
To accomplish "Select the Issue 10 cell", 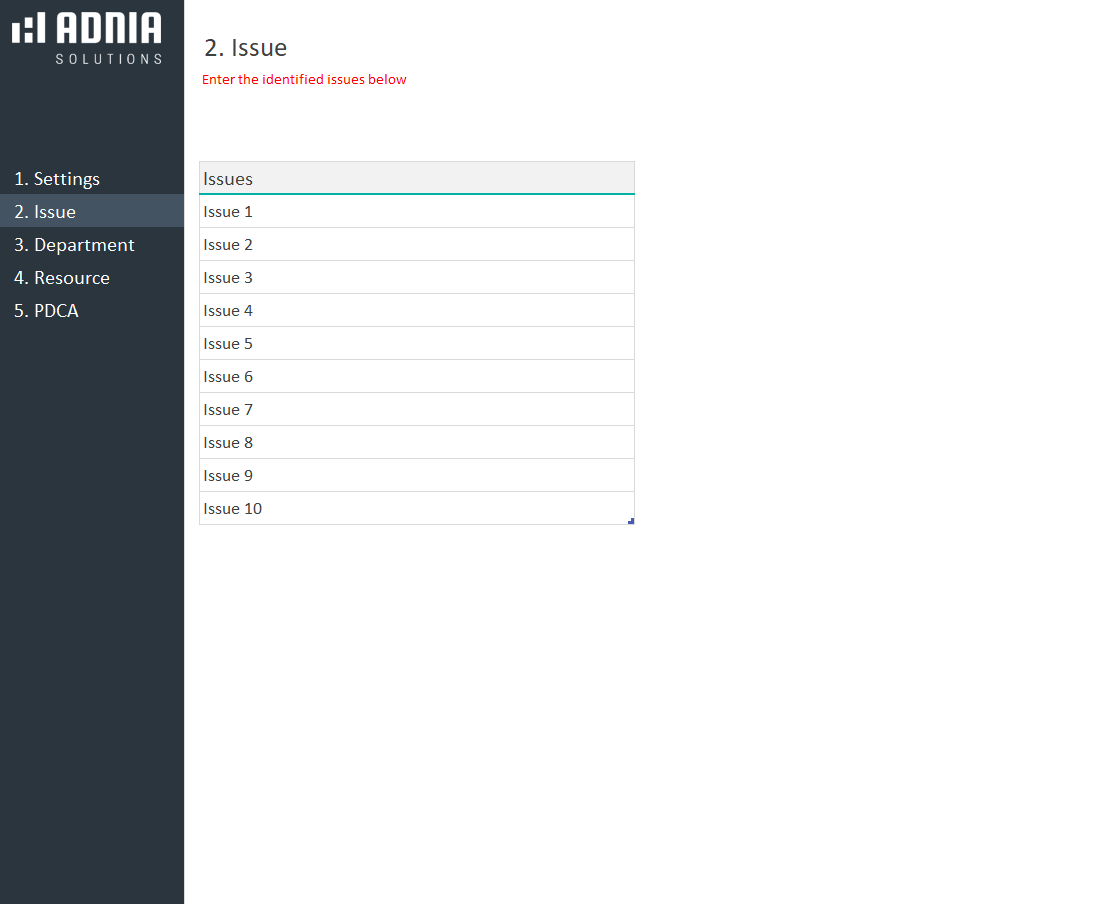I will click(416, 509).
